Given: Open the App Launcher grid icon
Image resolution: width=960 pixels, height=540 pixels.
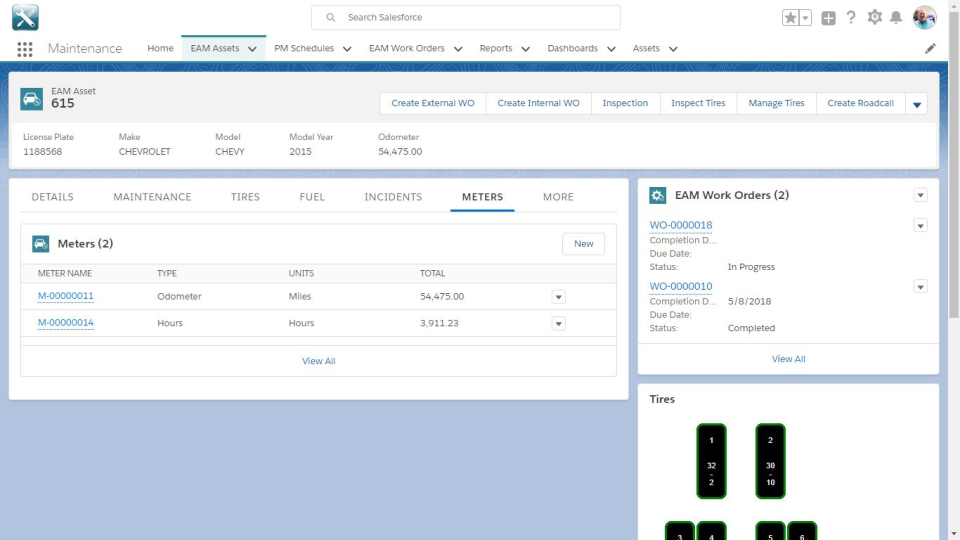Looking at the screenshot, I should [24, 49].
